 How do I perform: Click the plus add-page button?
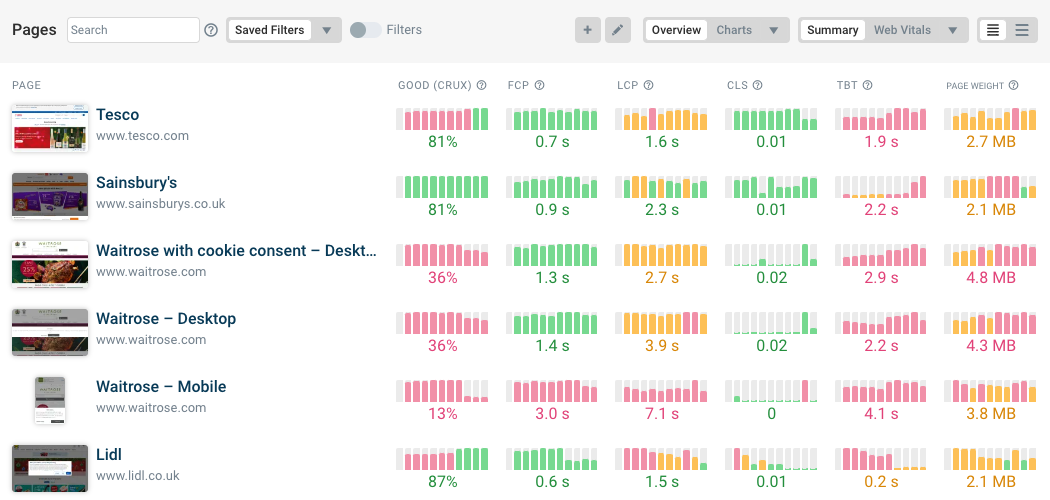pyautogui.click(x=587, y=30)
